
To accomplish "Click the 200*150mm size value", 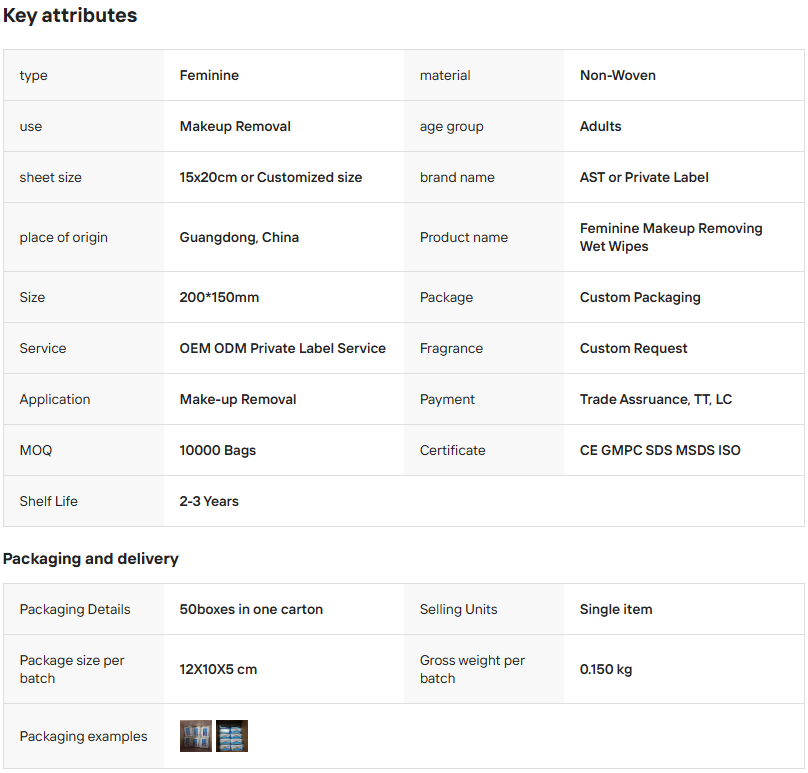I will point(219,297).
